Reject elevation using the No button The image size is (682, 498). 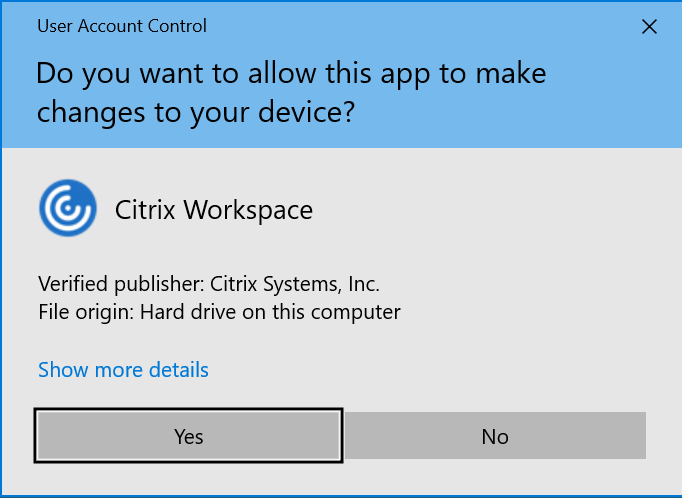495,436
